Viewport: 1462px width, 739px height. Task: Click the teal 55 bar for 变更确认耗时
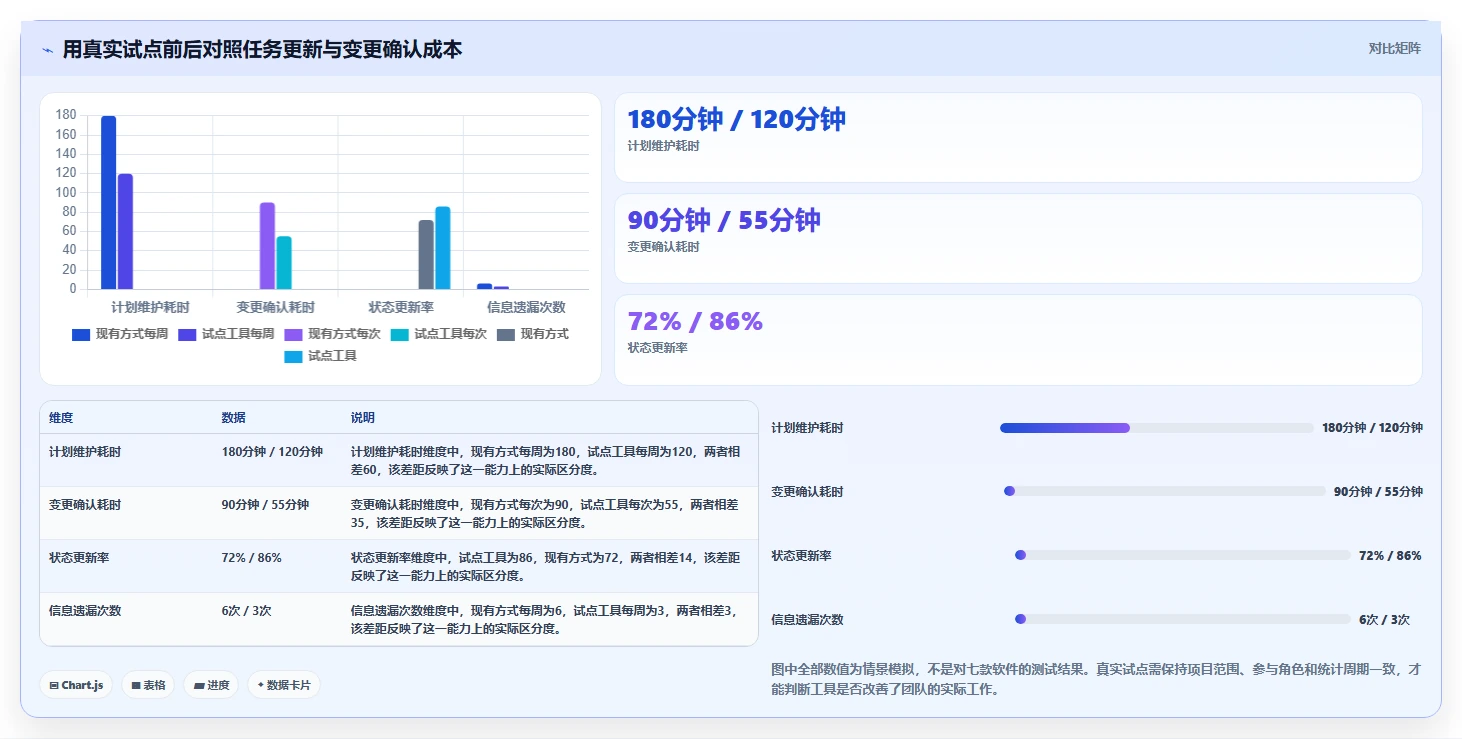tap(284, 263)
